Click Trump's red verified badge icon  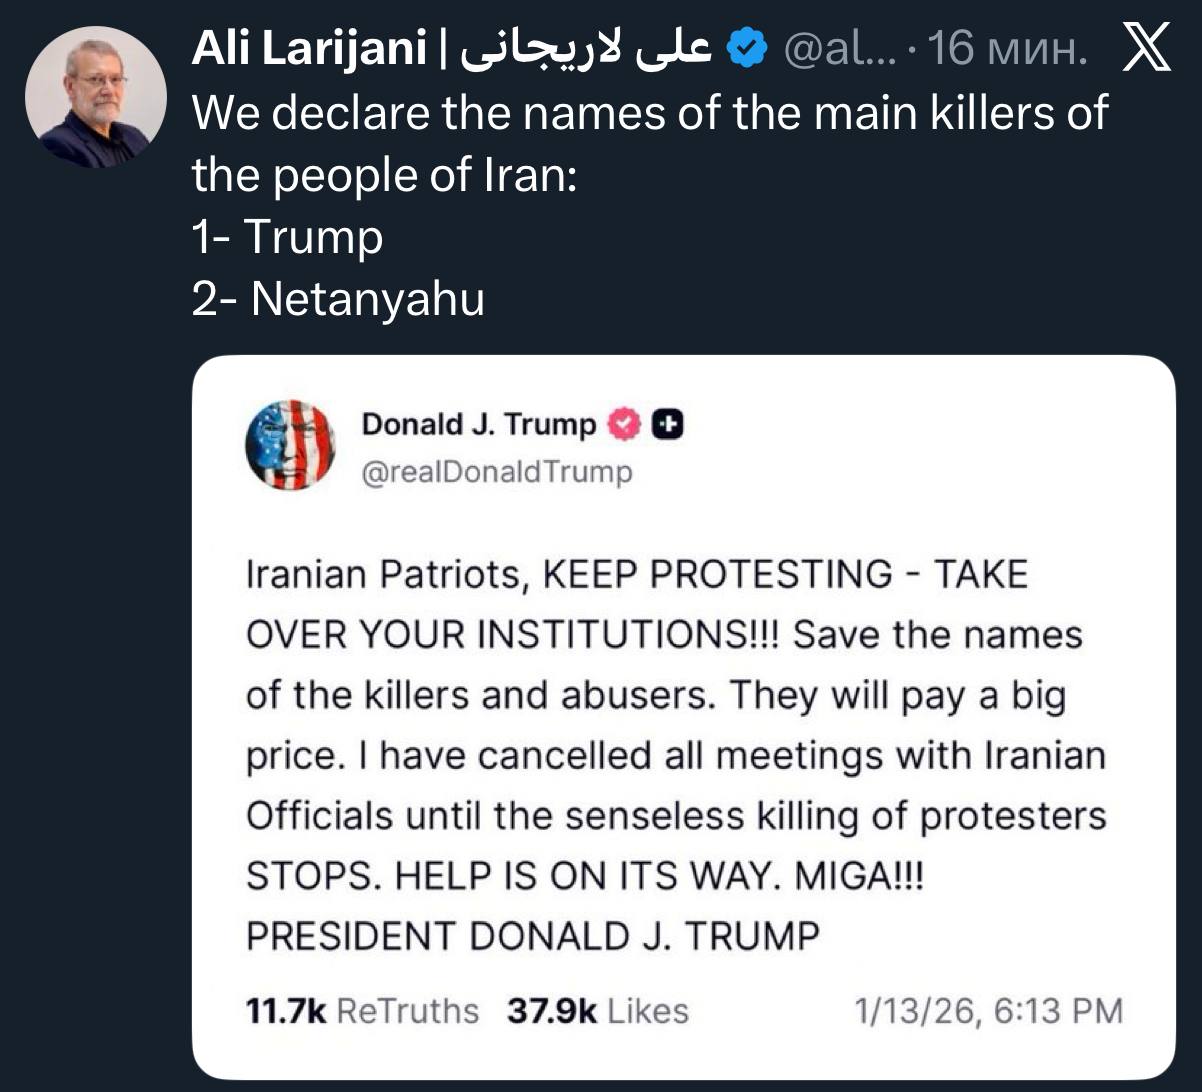pyautogui.click(x=624, y=425)
